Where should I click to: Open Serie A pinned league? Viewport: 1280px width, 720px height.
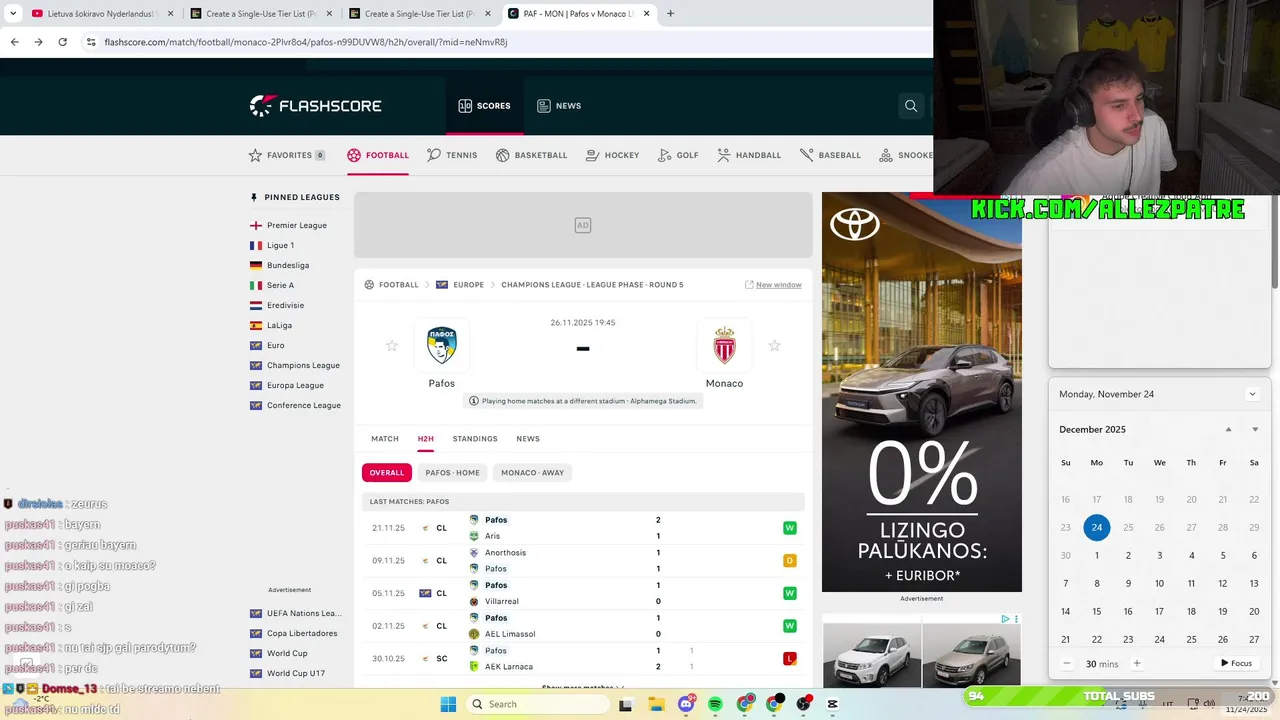[x=272, y=285]
